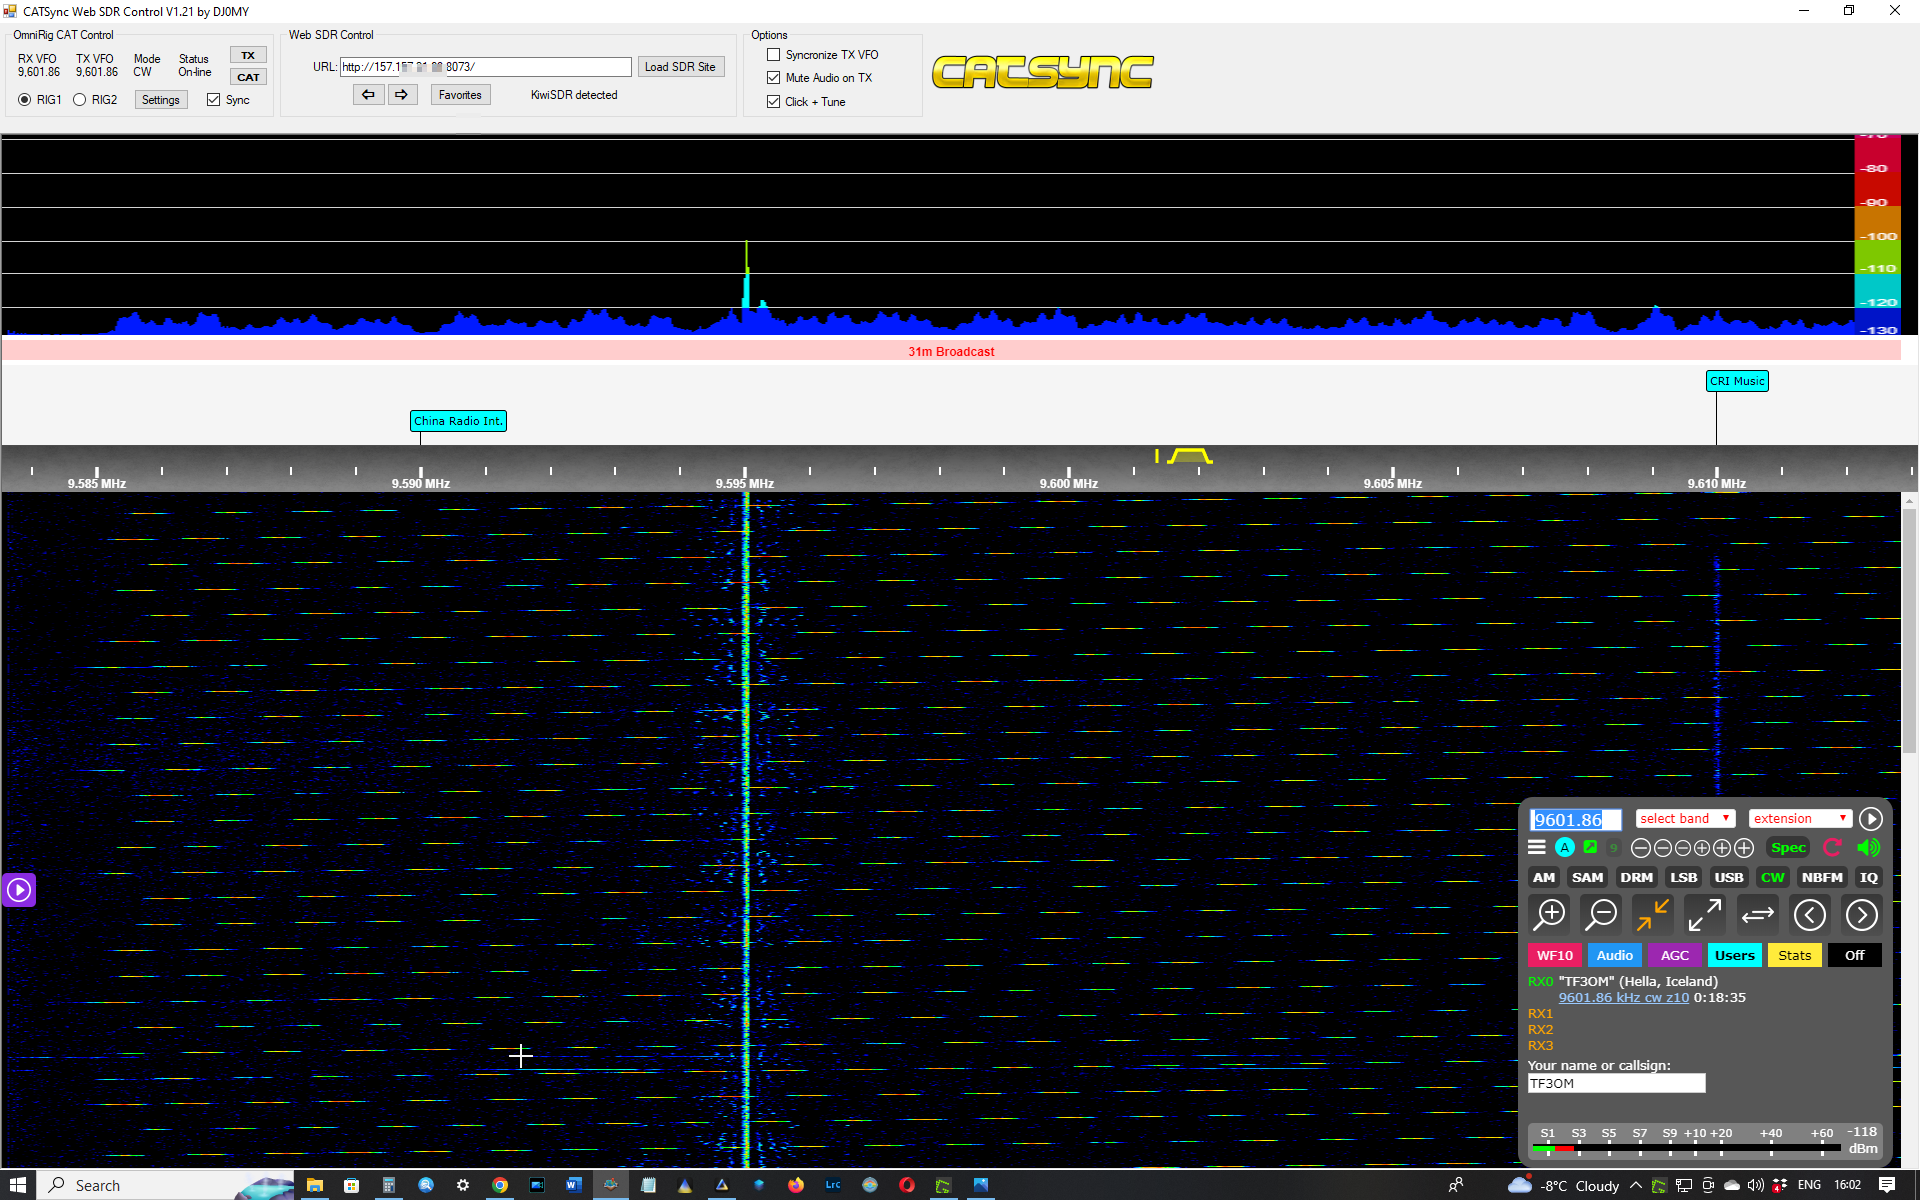The width and height of the screenshot is (1920, 1200).
Task: Click the zoom-to-band double arrow icon
Action: pyautogui.click(x=1757, y=914)
